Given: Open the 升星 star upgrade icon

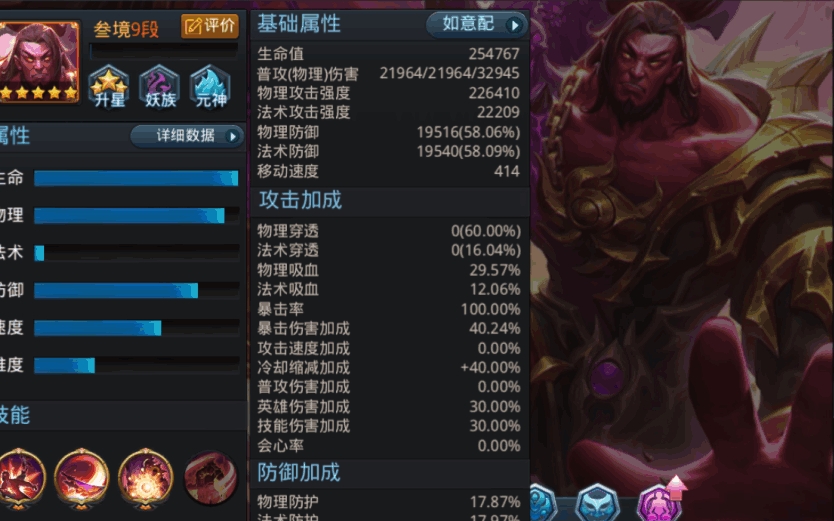Looking at the screenshot, I should pyautogui.click(x=109, y=87).
